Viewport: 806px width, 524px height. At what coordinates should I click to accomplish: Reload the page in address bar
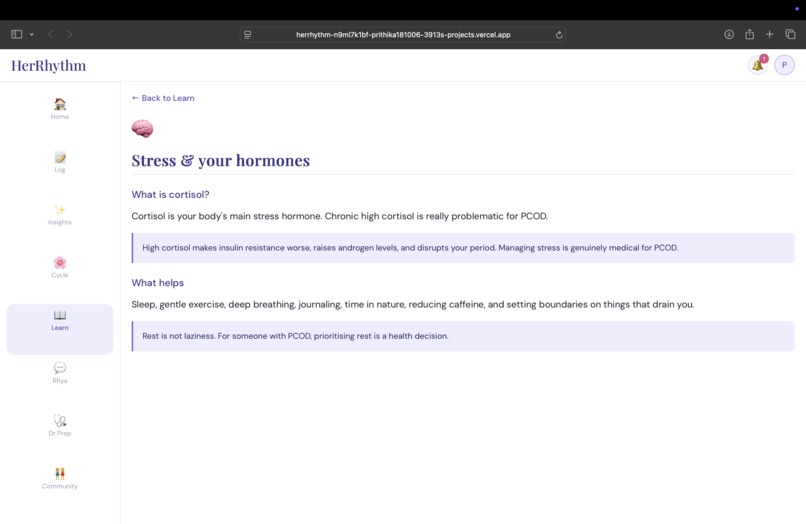(559, 35)
